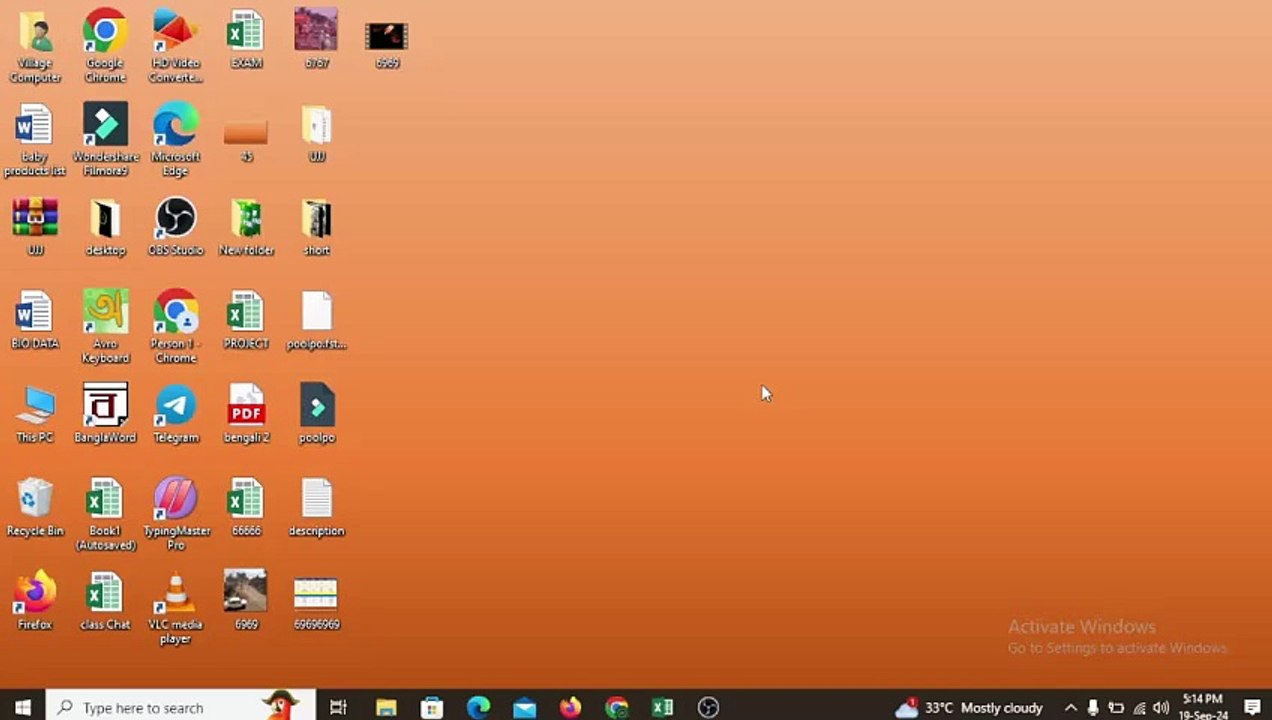Select the TypingMaster Pro shortcut
The height and width of the screenshot is (720, 1272).
click(176, 514)
